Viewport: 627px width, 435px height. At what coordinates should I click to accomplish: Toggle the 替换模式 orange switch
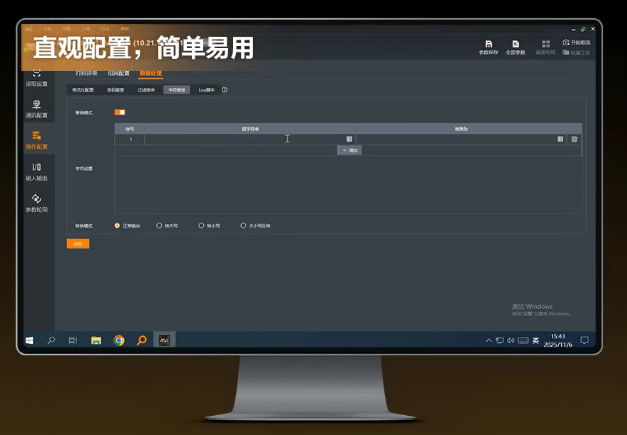119,112
